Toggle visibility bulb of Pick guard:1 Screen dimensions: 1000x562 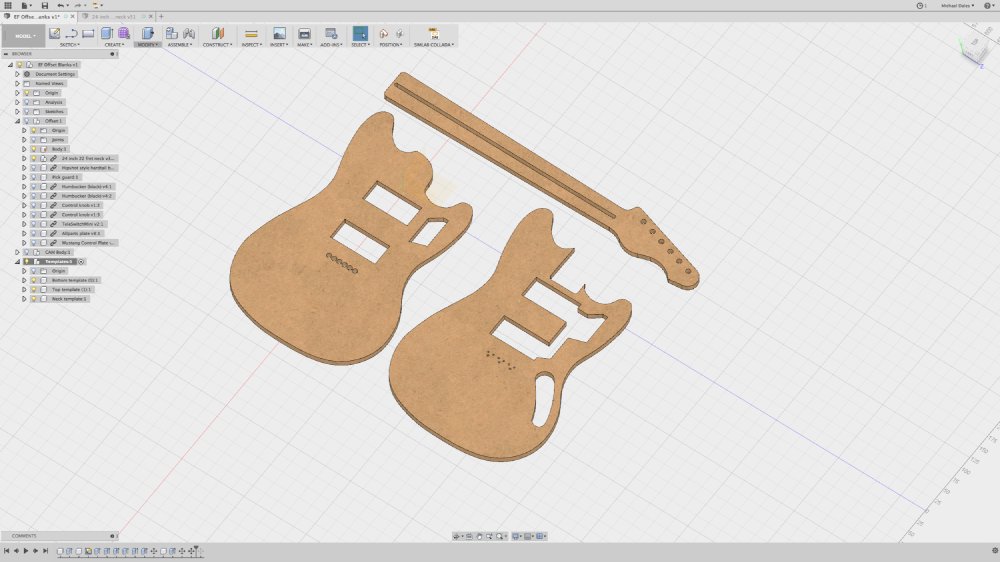pos(34,177)
